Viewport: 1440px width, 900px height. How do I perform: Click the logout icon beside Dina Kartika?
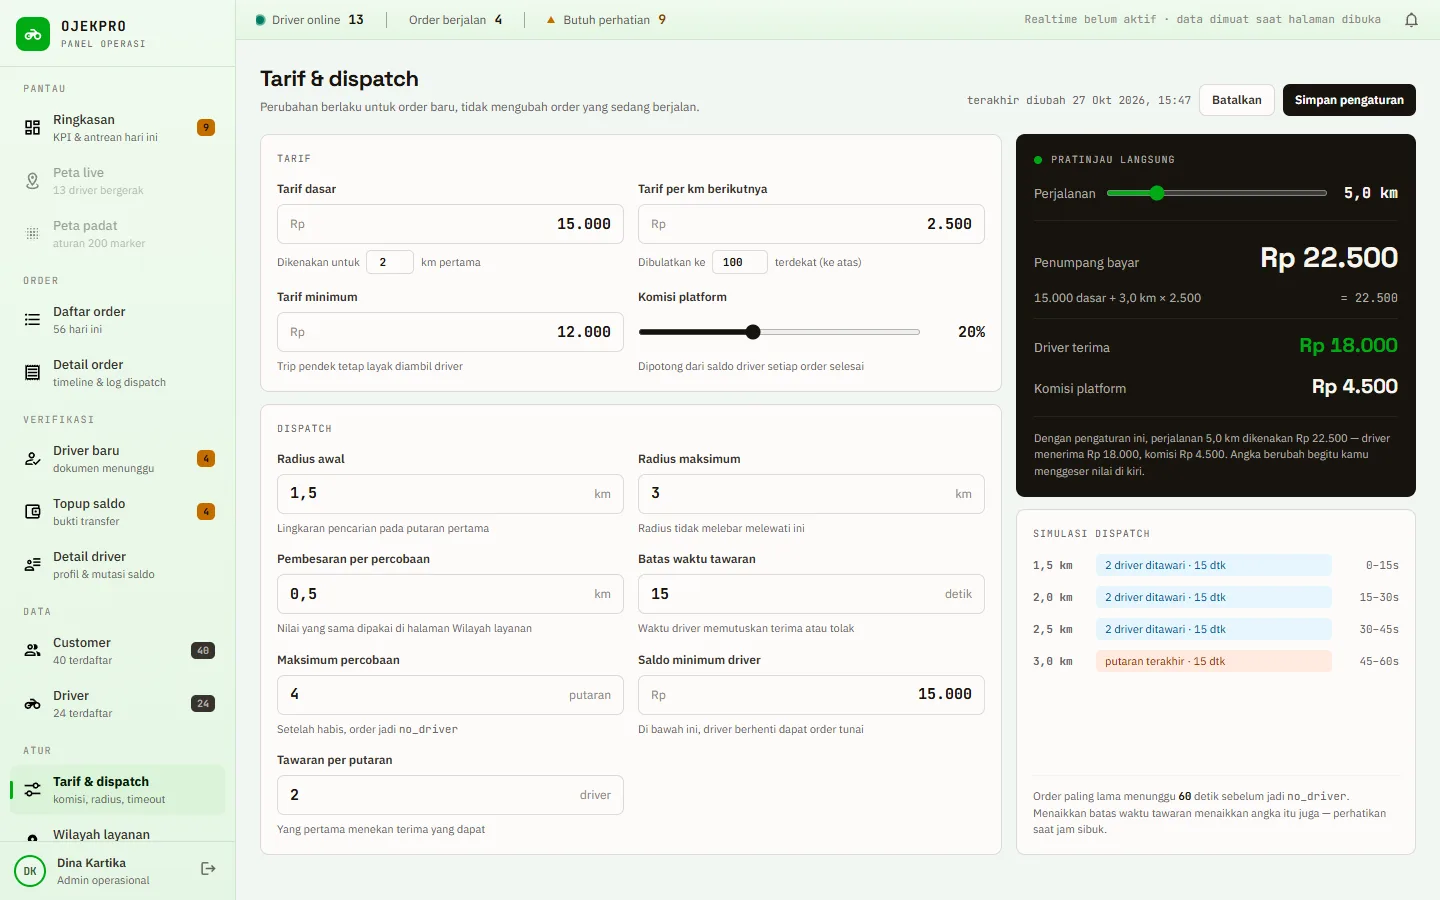click(208, 869)
